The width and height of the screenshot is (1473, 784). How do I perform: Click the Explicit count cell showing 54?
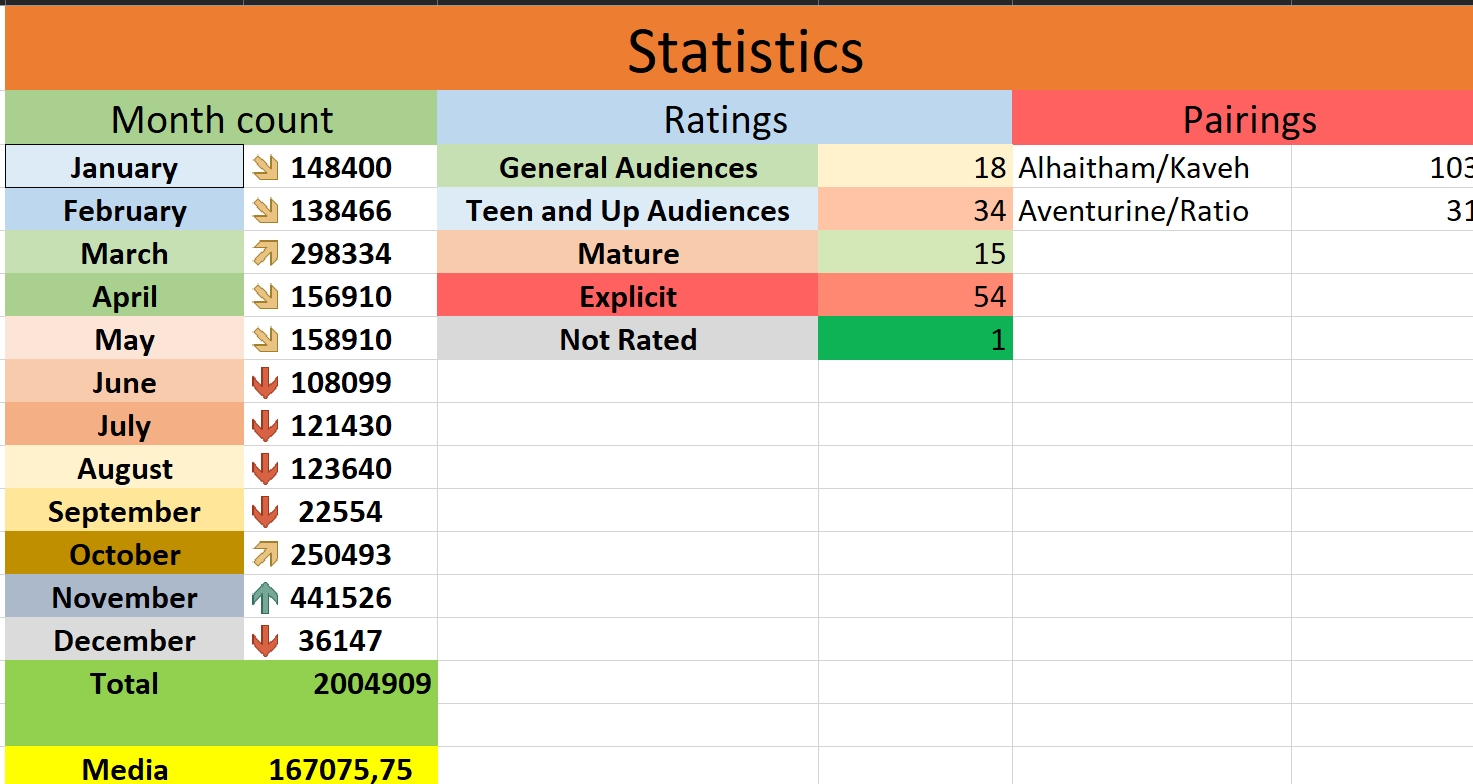pyautogui.click(x=915, y=297)
